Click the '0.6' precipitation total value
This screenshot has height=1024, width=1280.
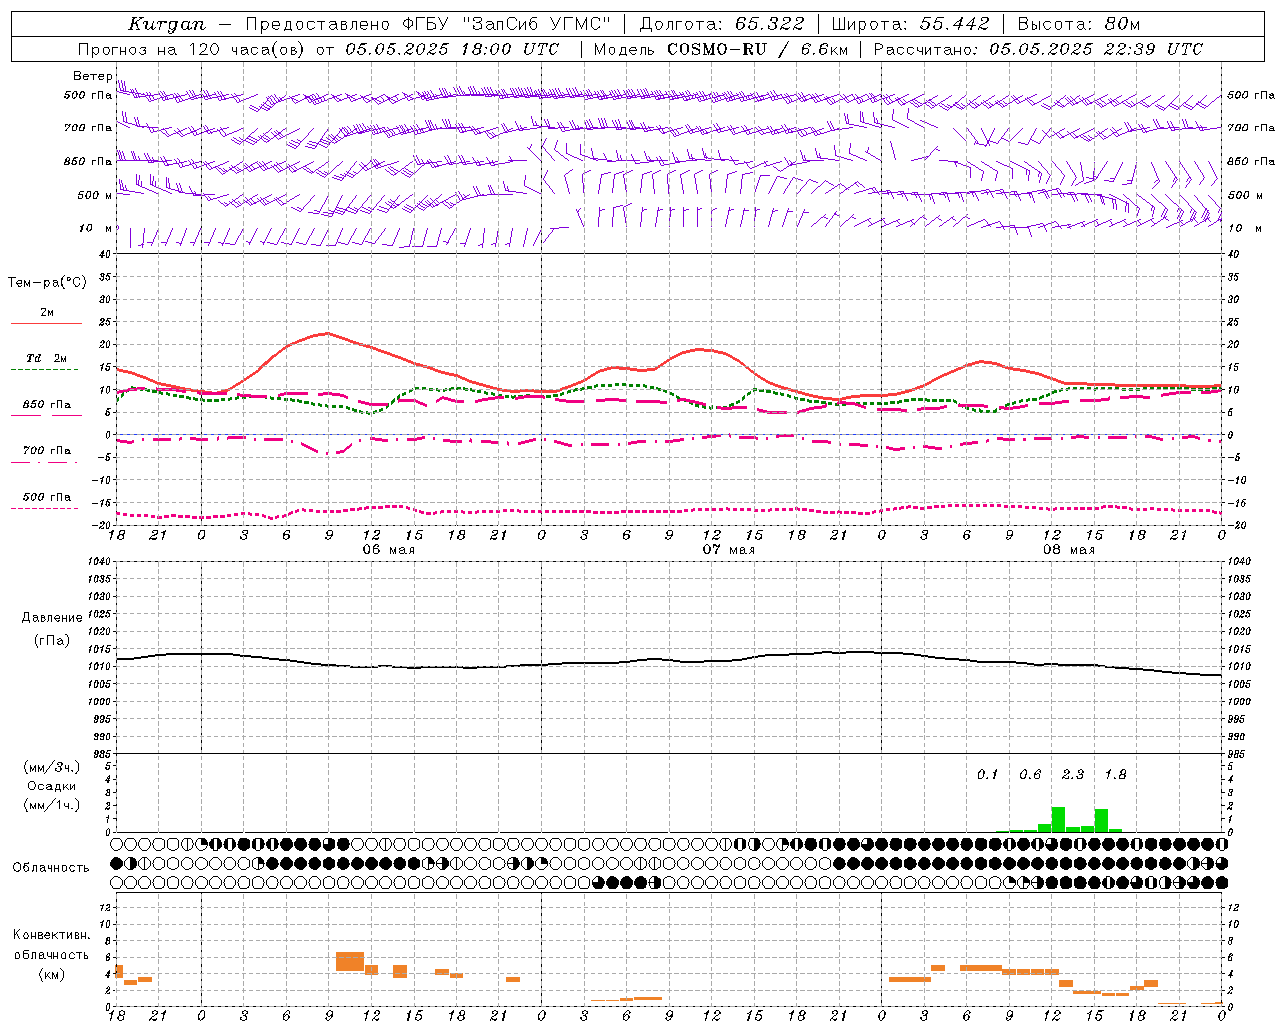(x=1030, y=775)
